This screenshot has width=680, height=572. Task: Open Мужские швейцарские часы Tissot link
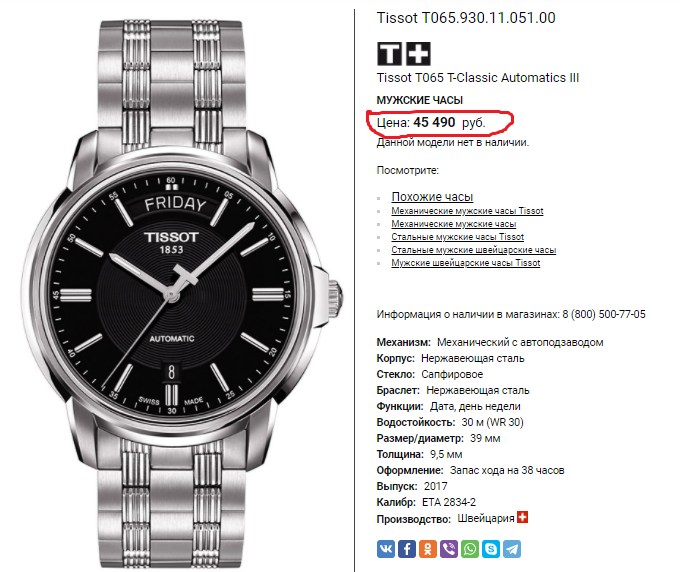[466, 263]
